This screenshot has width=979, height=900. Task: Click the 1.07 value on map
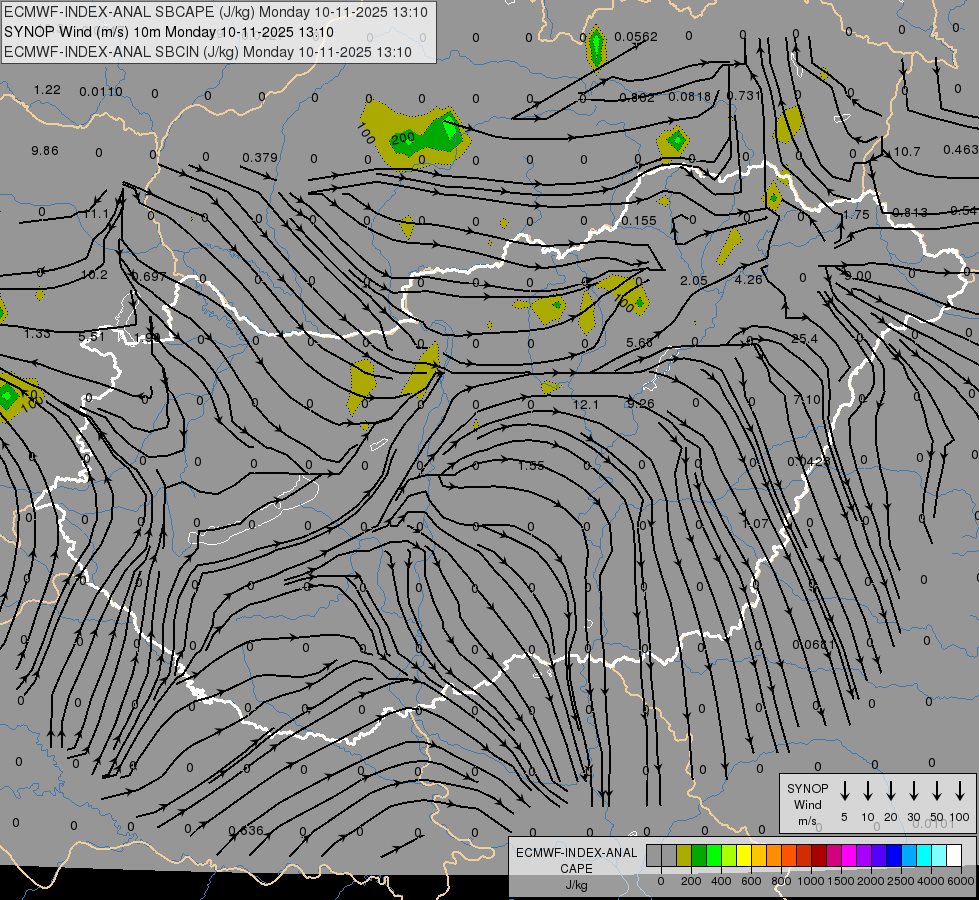(755, 523)
